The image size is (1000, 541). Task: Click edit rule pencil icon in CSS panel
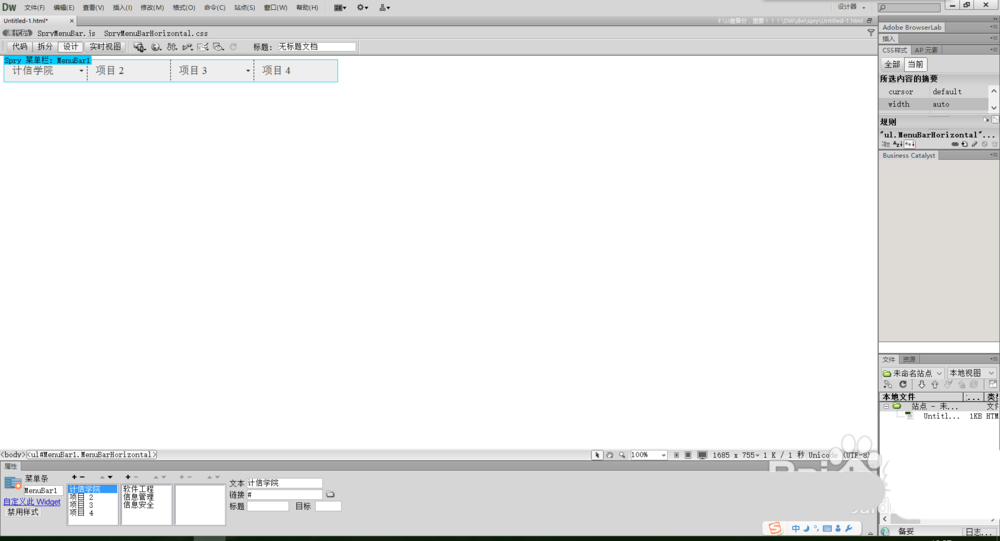click(x=974, y=144)
